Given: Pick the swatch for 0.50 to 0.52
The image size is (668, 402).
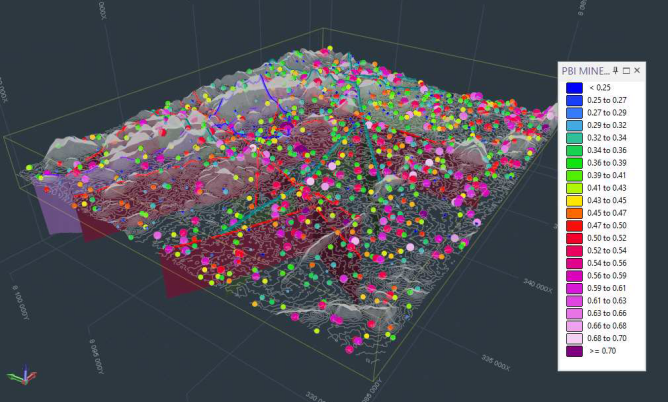Looking at the screenshot, I should tap(574, 238).
